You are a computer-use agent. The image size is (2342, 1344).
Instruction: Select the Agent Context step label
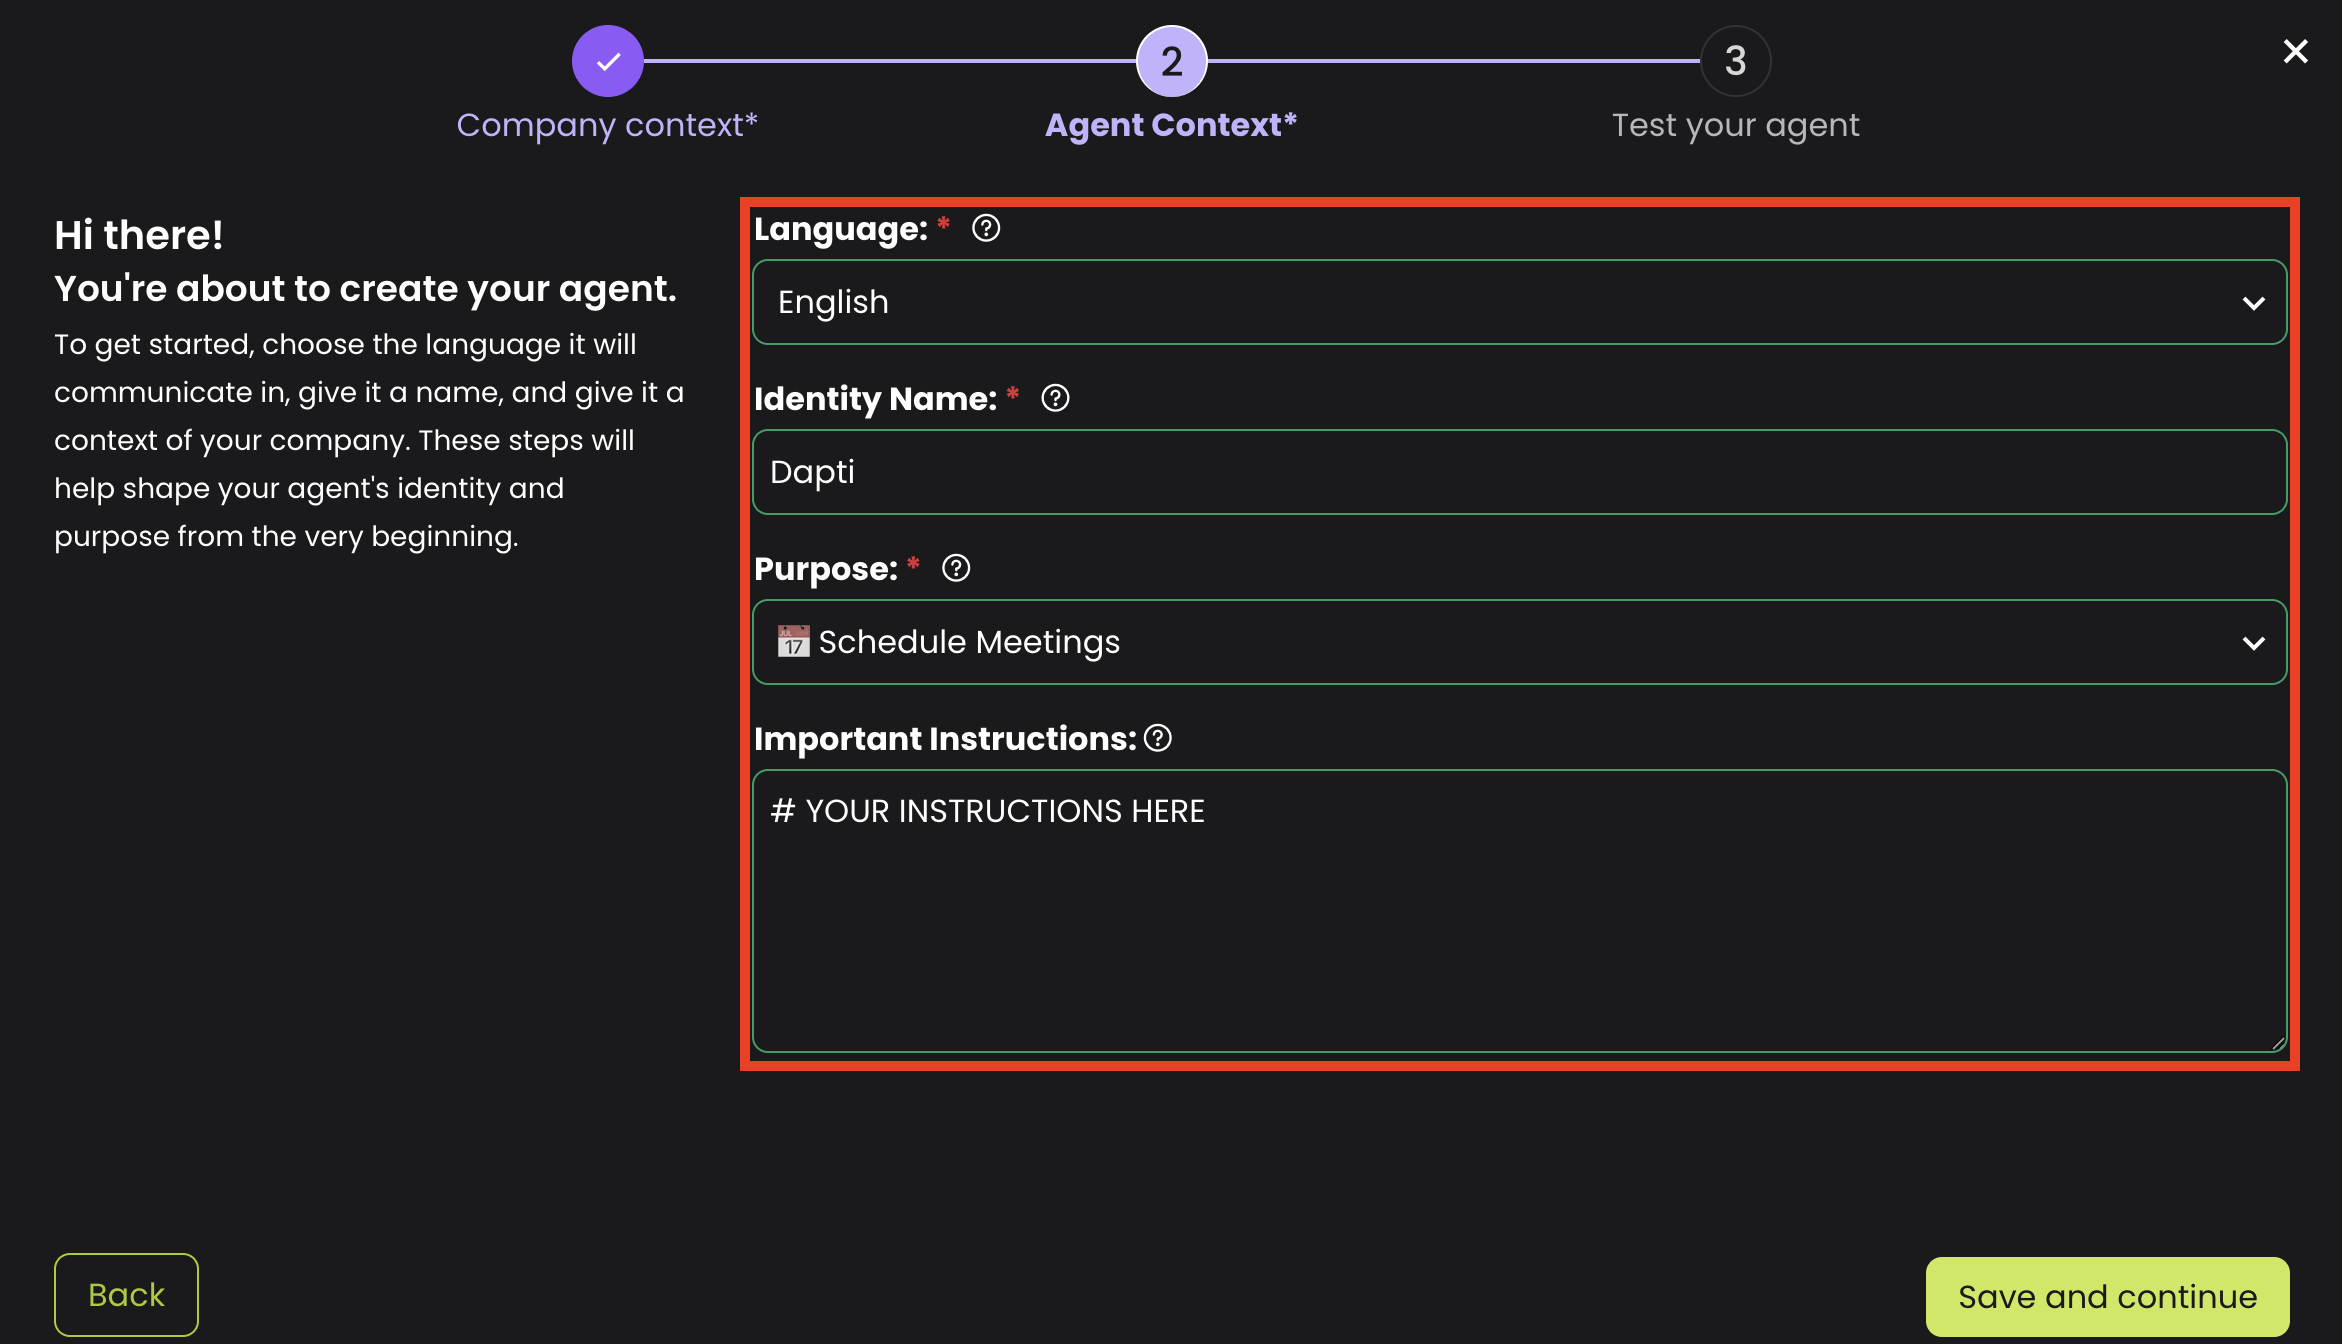coord(1170,125)
